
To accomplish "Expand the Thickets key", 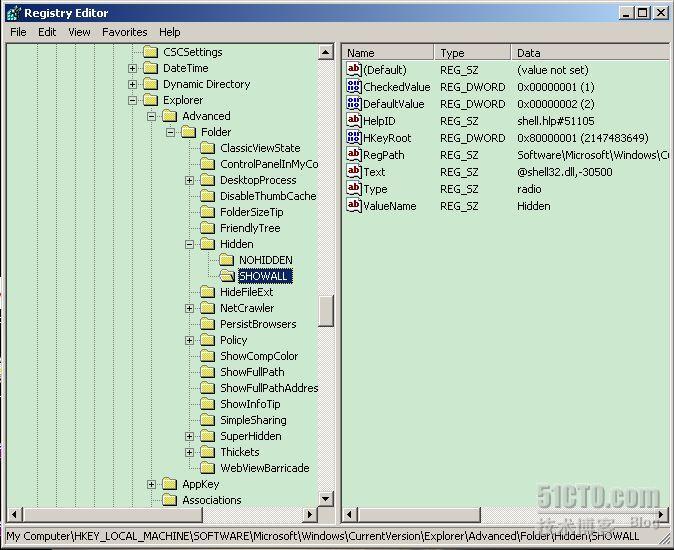I will [190, 452].
